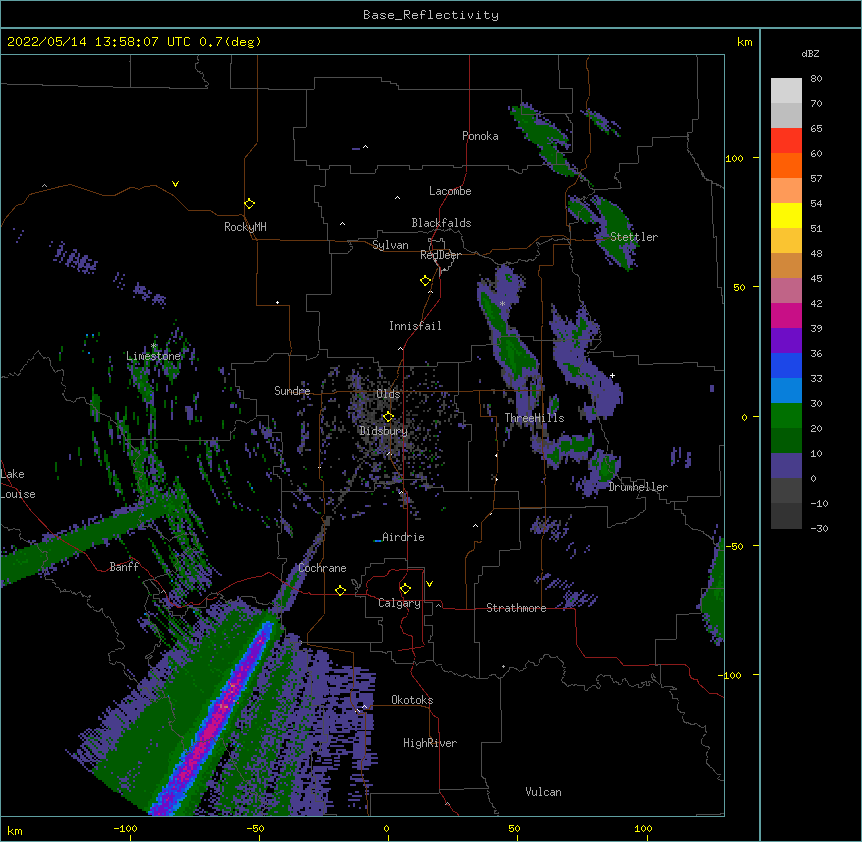Click the Strathmore town label
The width and height of the screenshot is (862, 842).
[x=516, y=608]
